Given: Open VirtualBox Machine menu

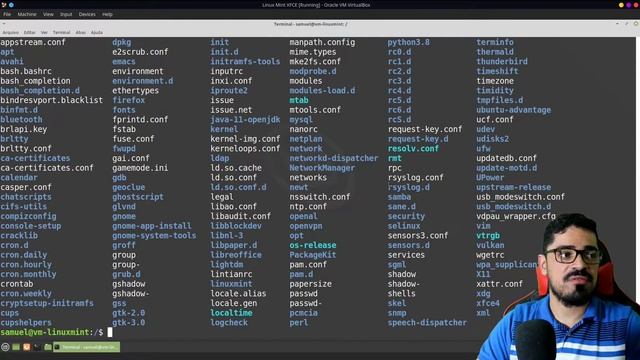Looking at the screenshot, I should point(27,14).
